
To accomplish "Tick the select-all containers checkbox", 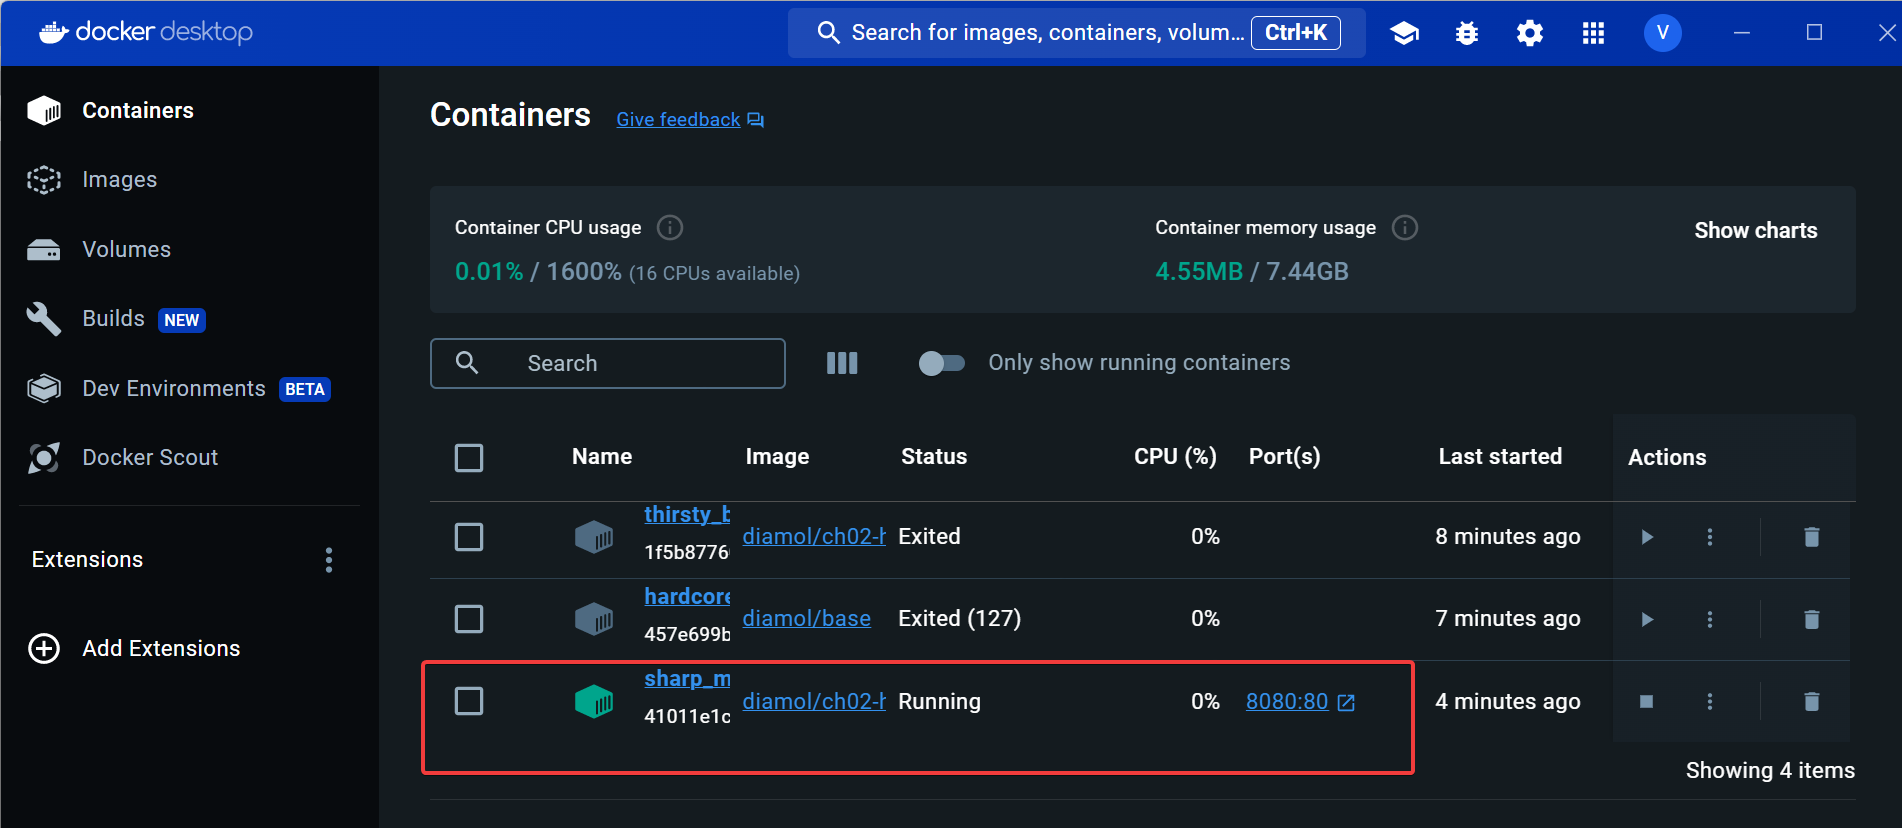I will (469, 458).
